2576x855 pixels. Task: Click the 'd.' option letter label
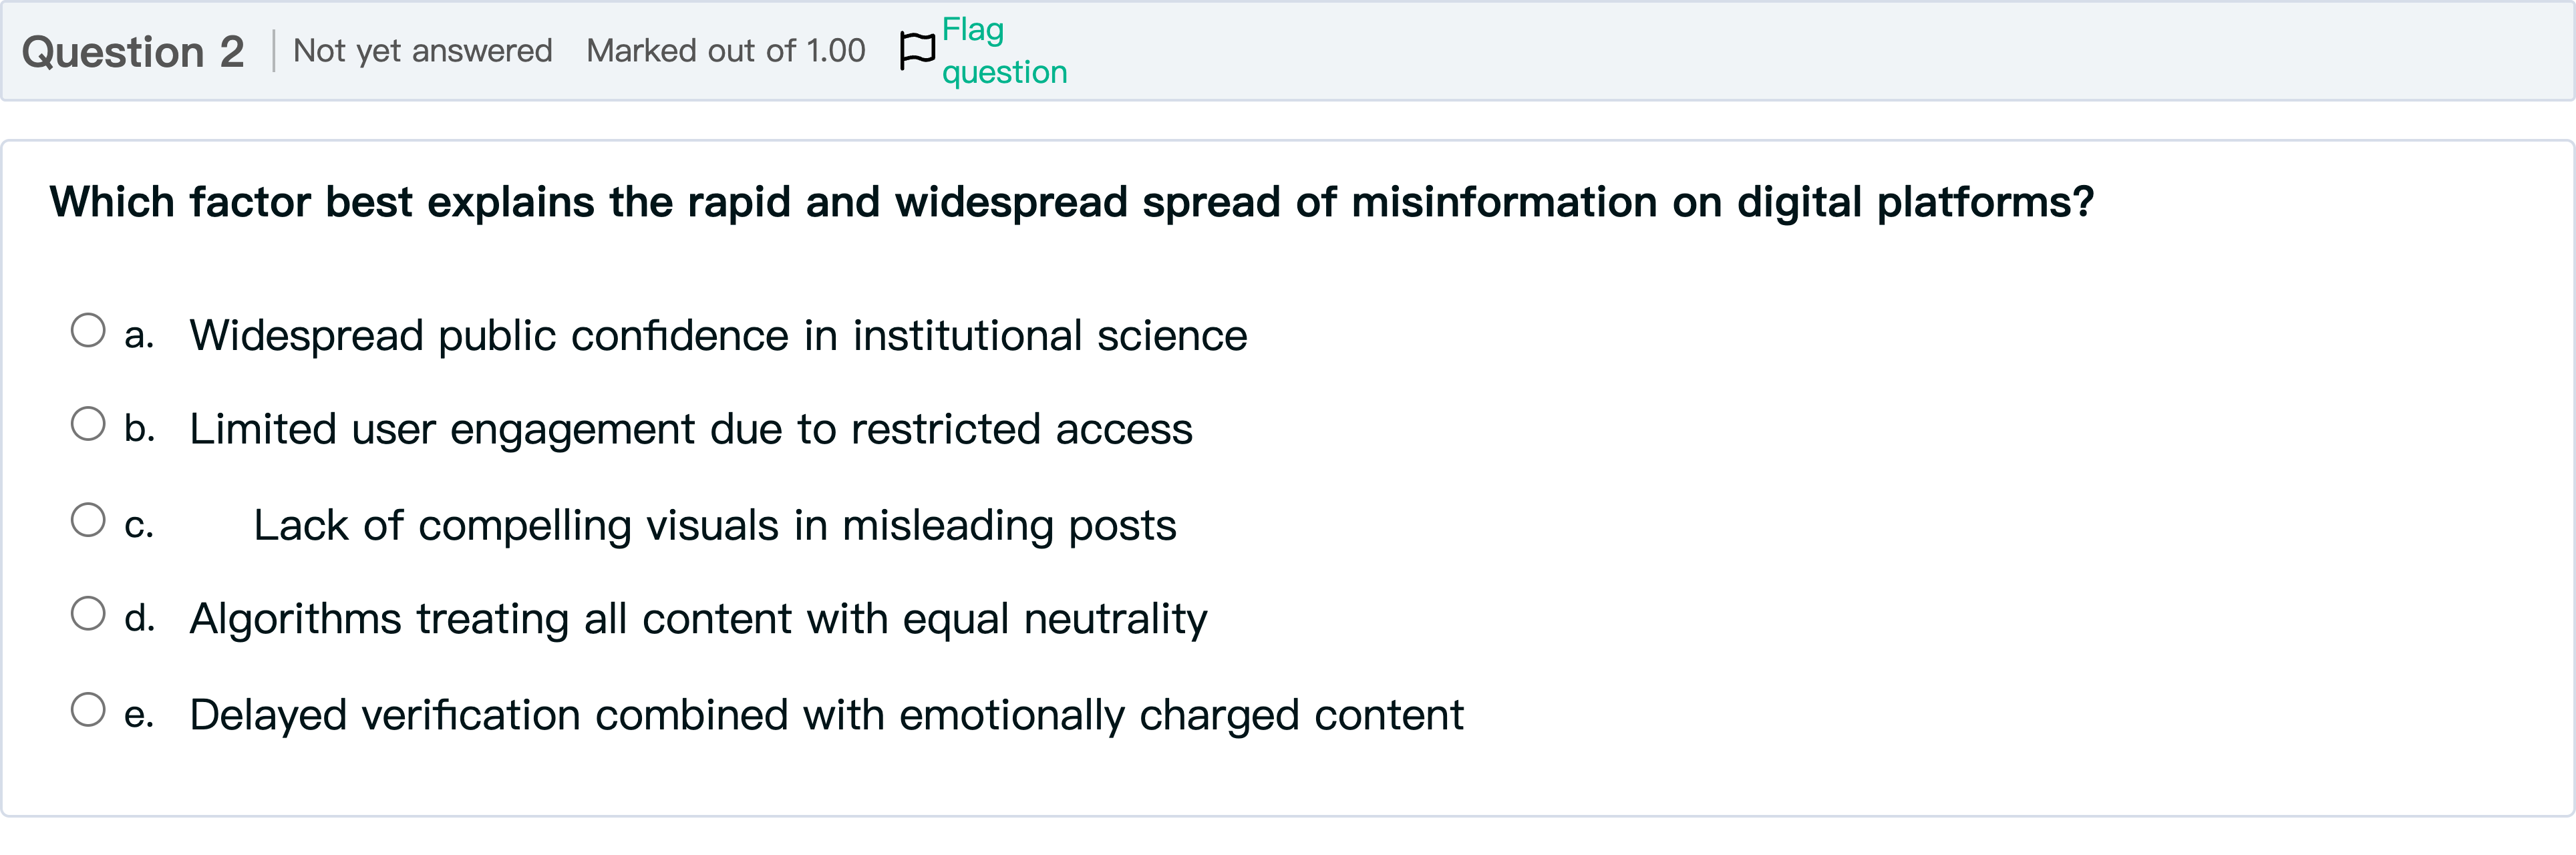pos(139,618)
